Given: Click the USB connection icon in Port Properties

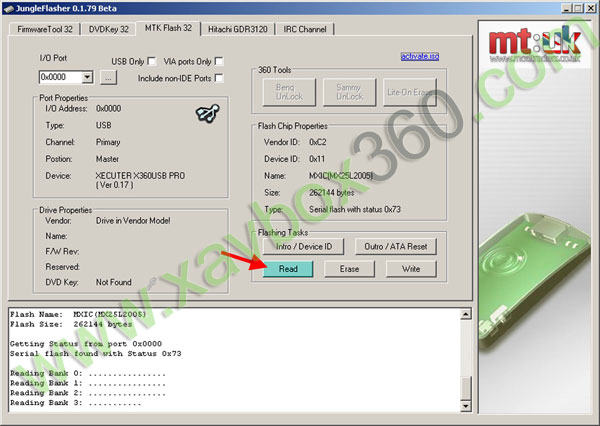Looking at the screenshot, I should coord(207,113).
